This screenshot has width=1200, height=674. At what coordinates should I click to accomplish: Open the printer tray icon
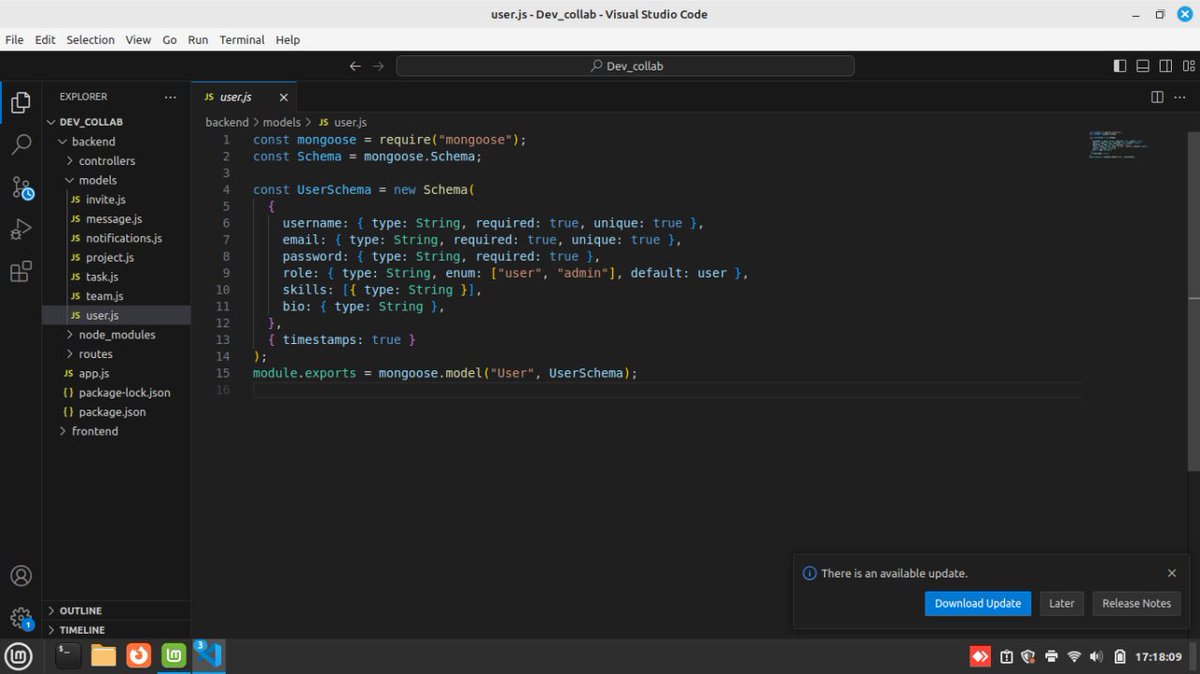point(1051,657)
